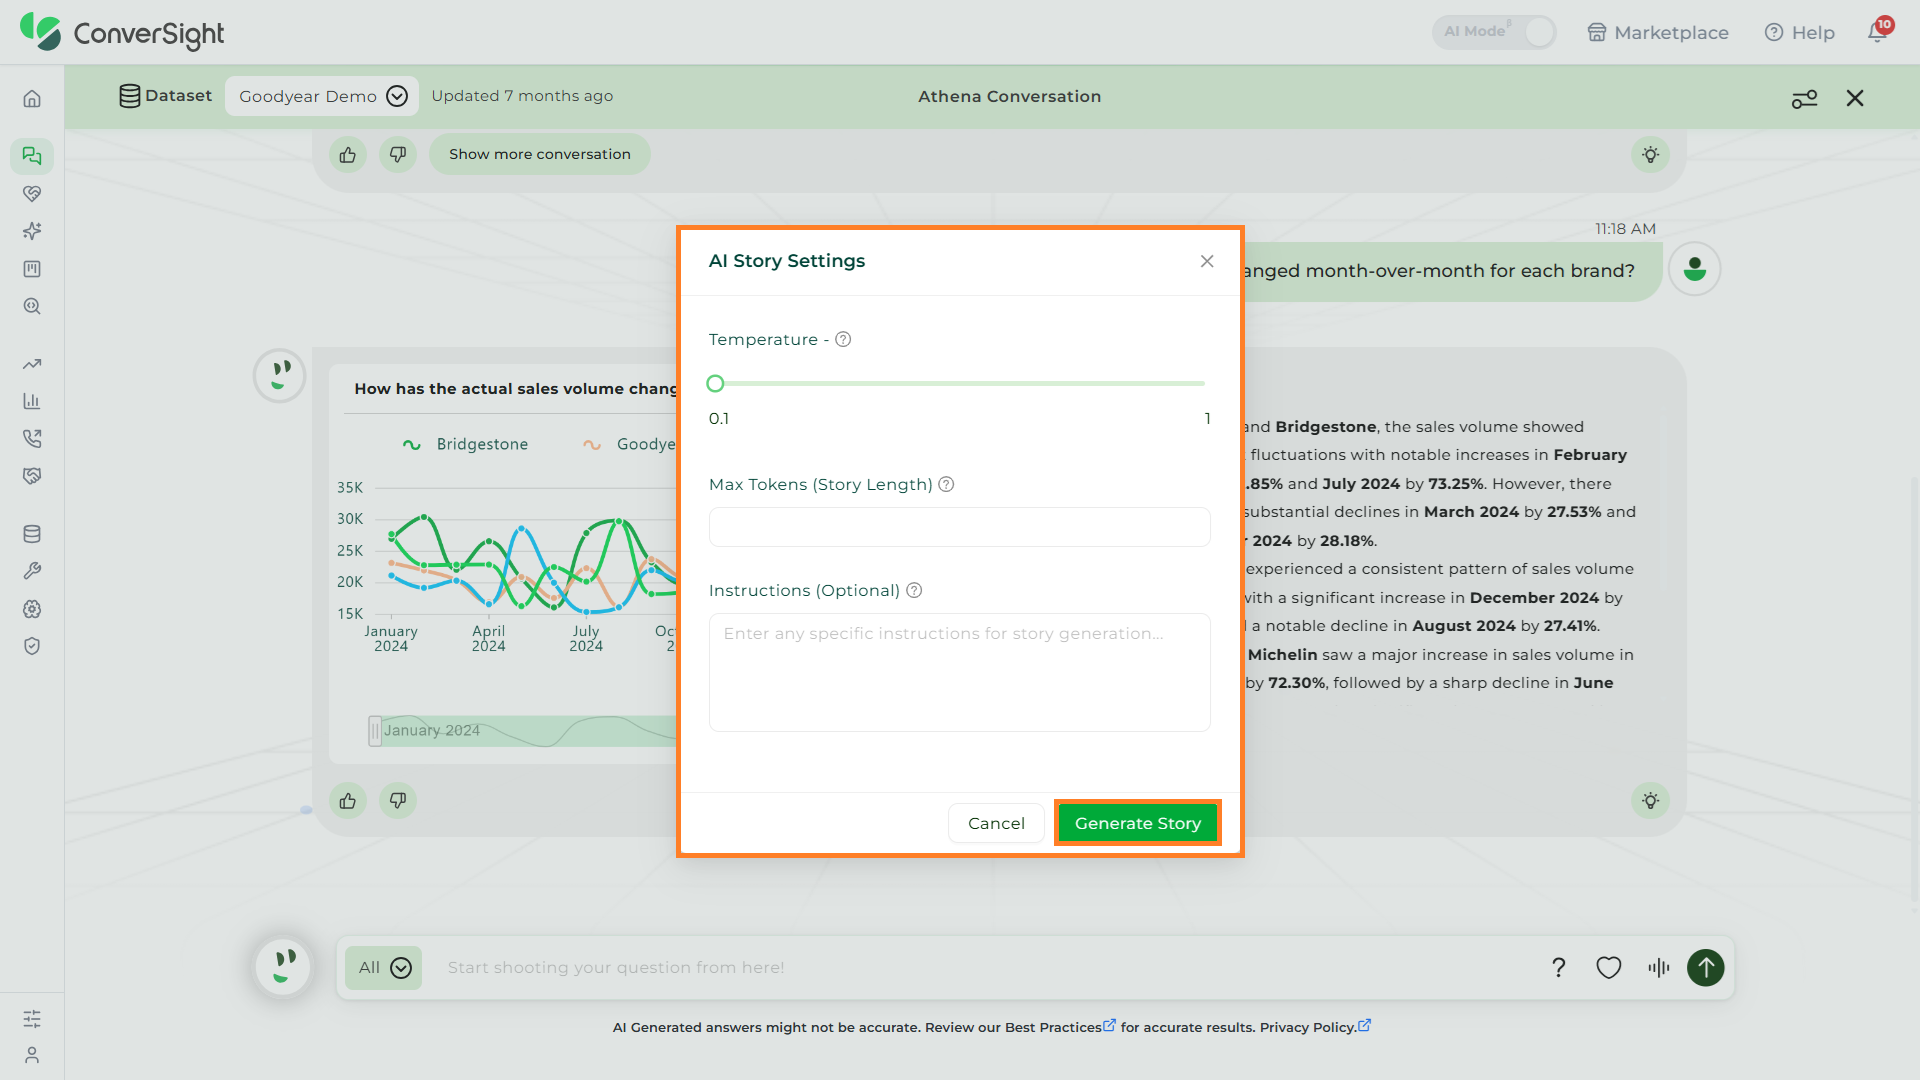This screenshot has width=1920, height=1080.
Task: Toggle Bridgestone series in chart legend
Action: (465, 444)
